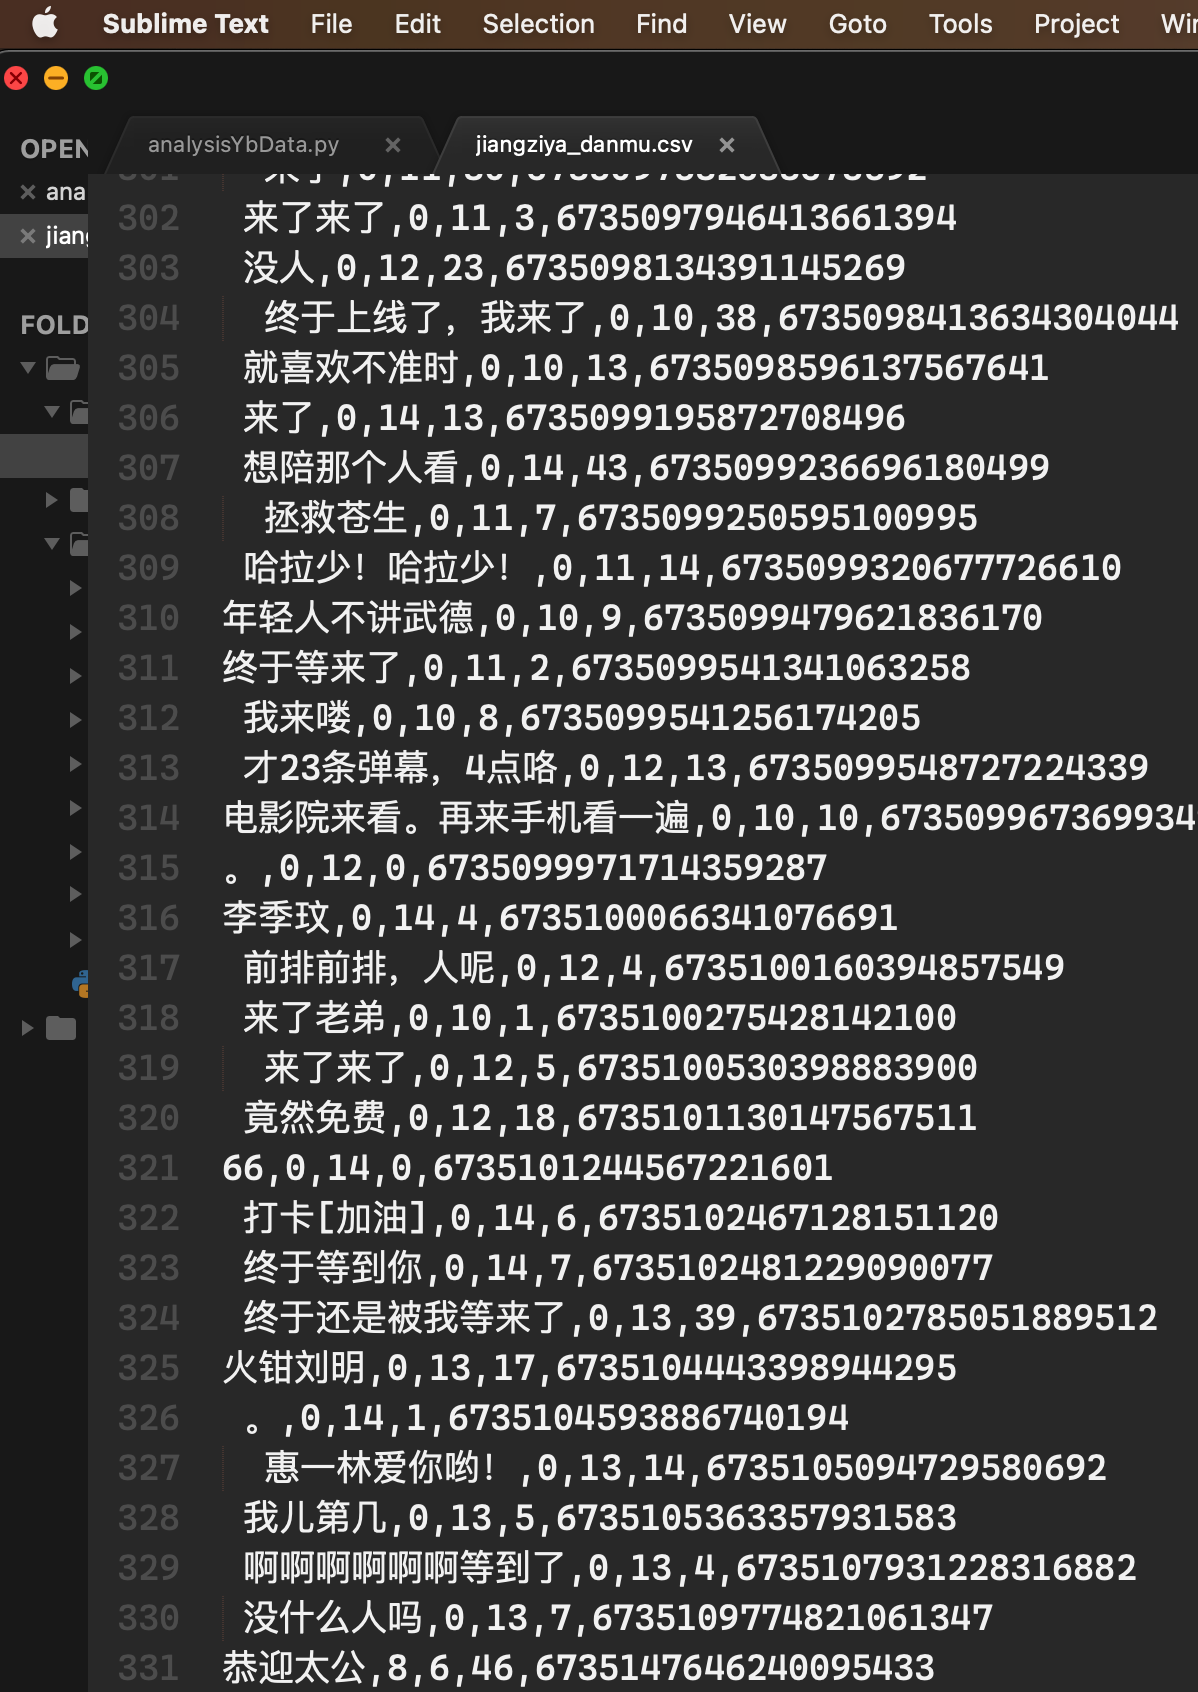Click the text '电影院来看。再来手机看一遍' on line 314
This screenshot has width=1198, height=1692.
tap(456, 818)
